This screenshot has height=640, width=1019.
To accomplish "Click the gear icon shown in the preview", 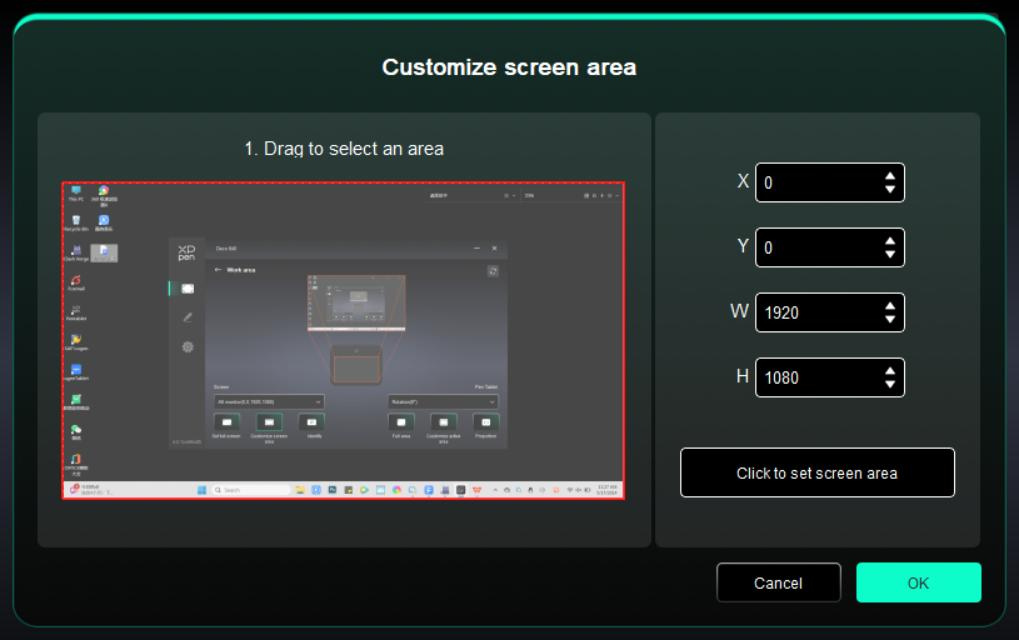I will 187,347.
